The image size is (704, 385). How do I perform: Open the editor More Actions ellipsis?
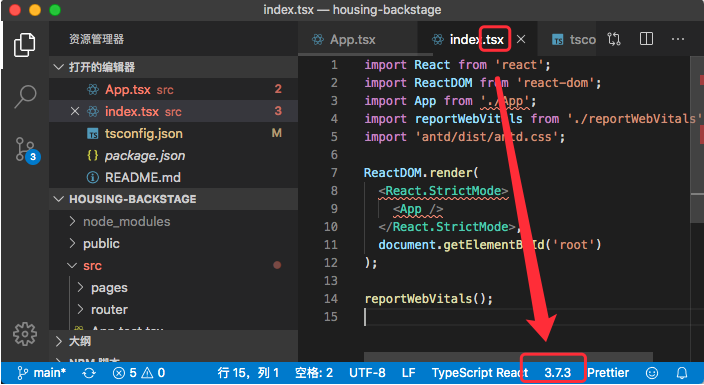[678, 40]
